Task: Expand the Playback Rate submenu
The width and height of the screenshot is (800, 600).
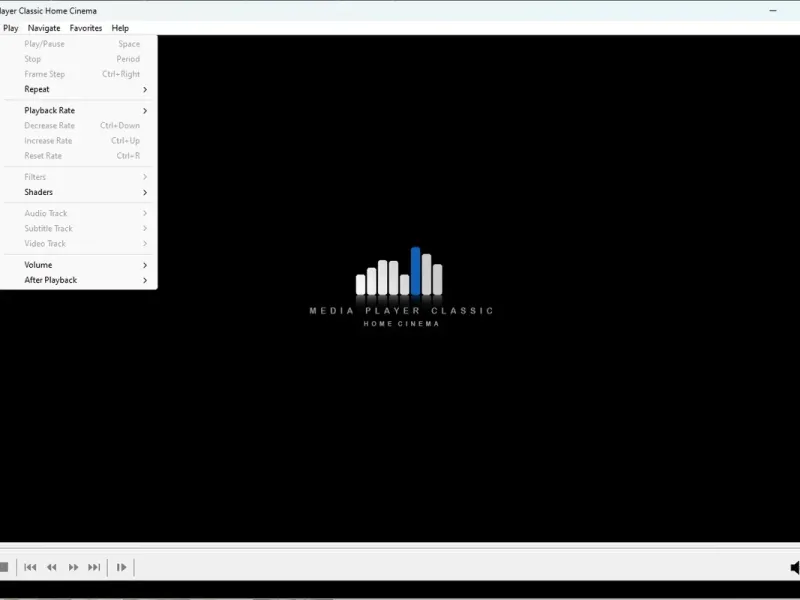Action: pyautogui.click(x=79, y=110)
